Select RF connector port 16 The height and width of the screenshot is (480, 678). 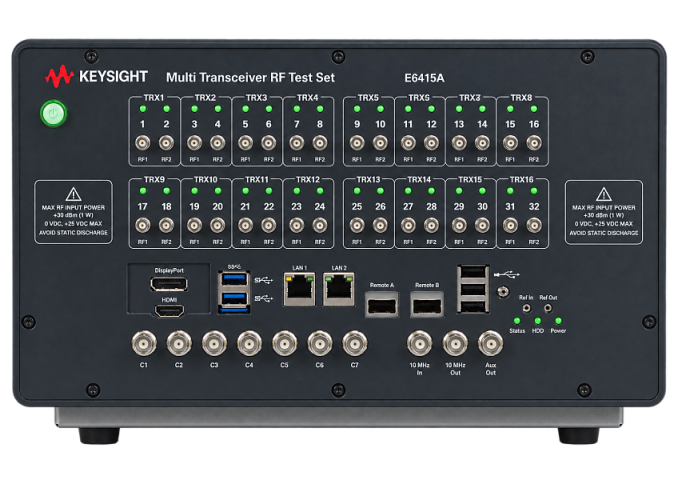[534, 143]
